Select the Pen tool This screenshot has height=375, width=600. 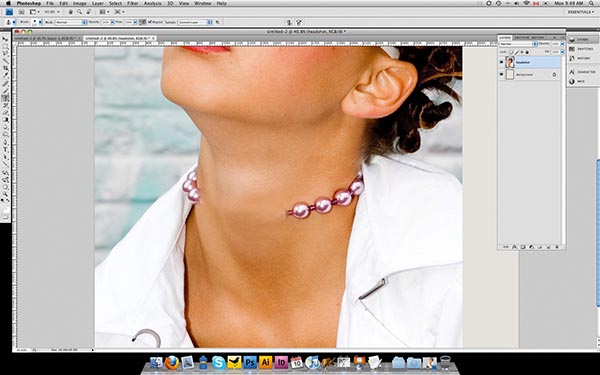point(5,142)
